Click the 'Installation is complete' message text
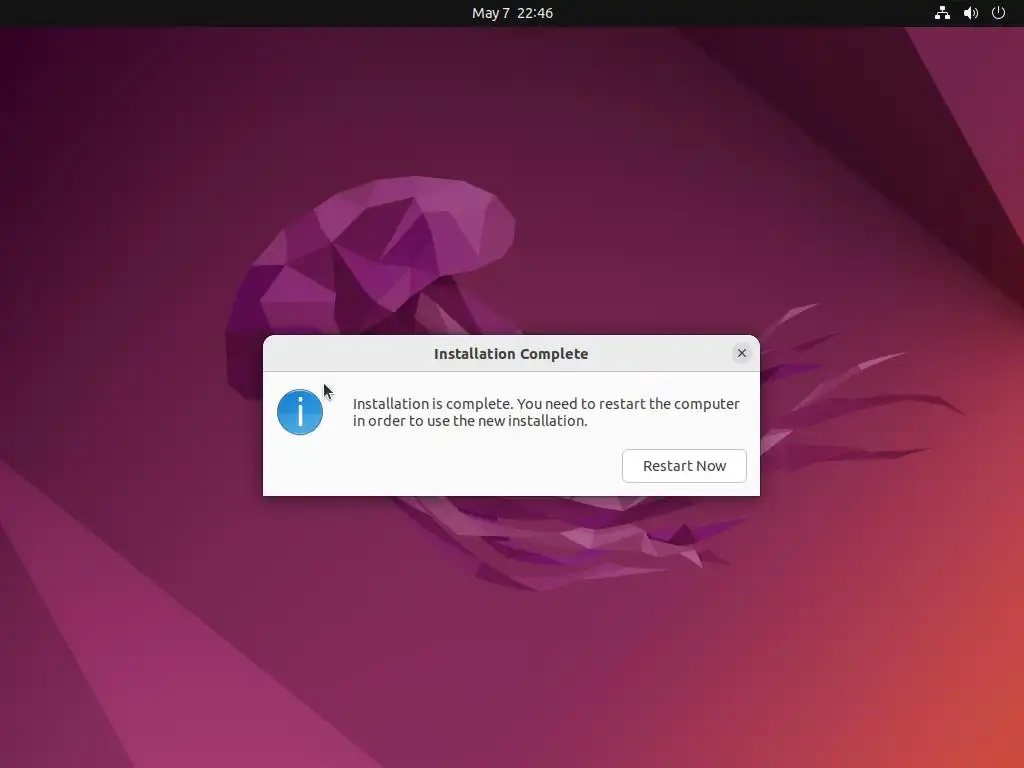This screenshot has height=768, width=1024. [x=546, y=412]
